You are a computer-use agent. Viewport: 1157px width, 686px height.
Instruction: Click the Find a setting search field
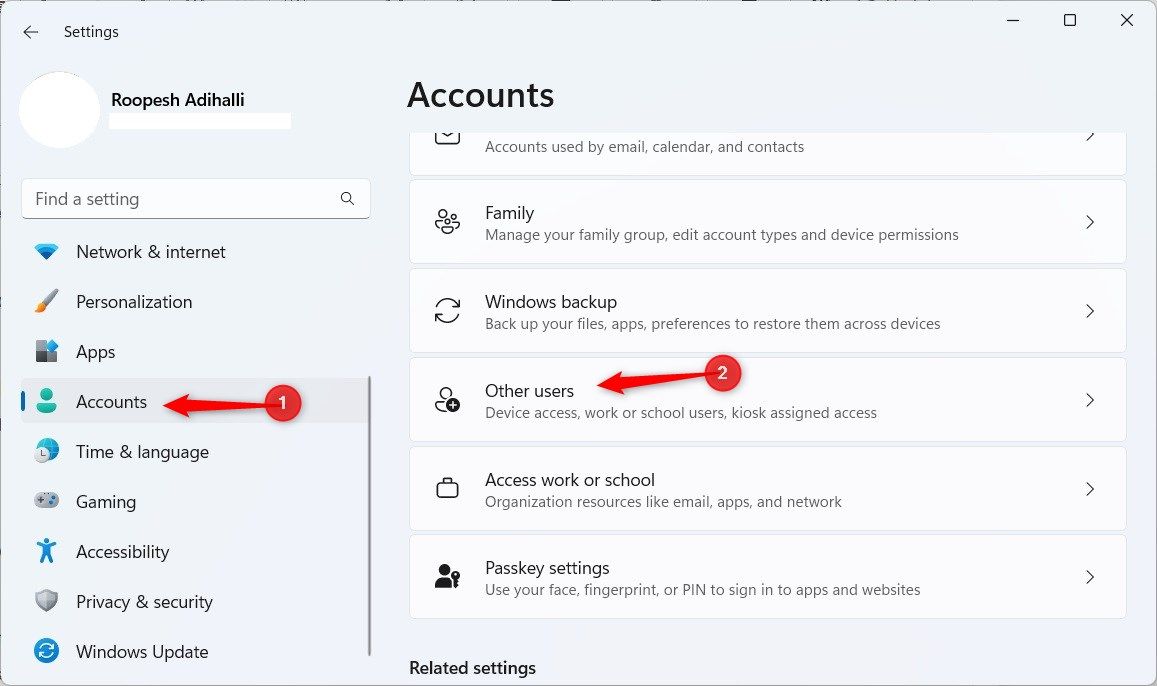[x=196, y=198]
